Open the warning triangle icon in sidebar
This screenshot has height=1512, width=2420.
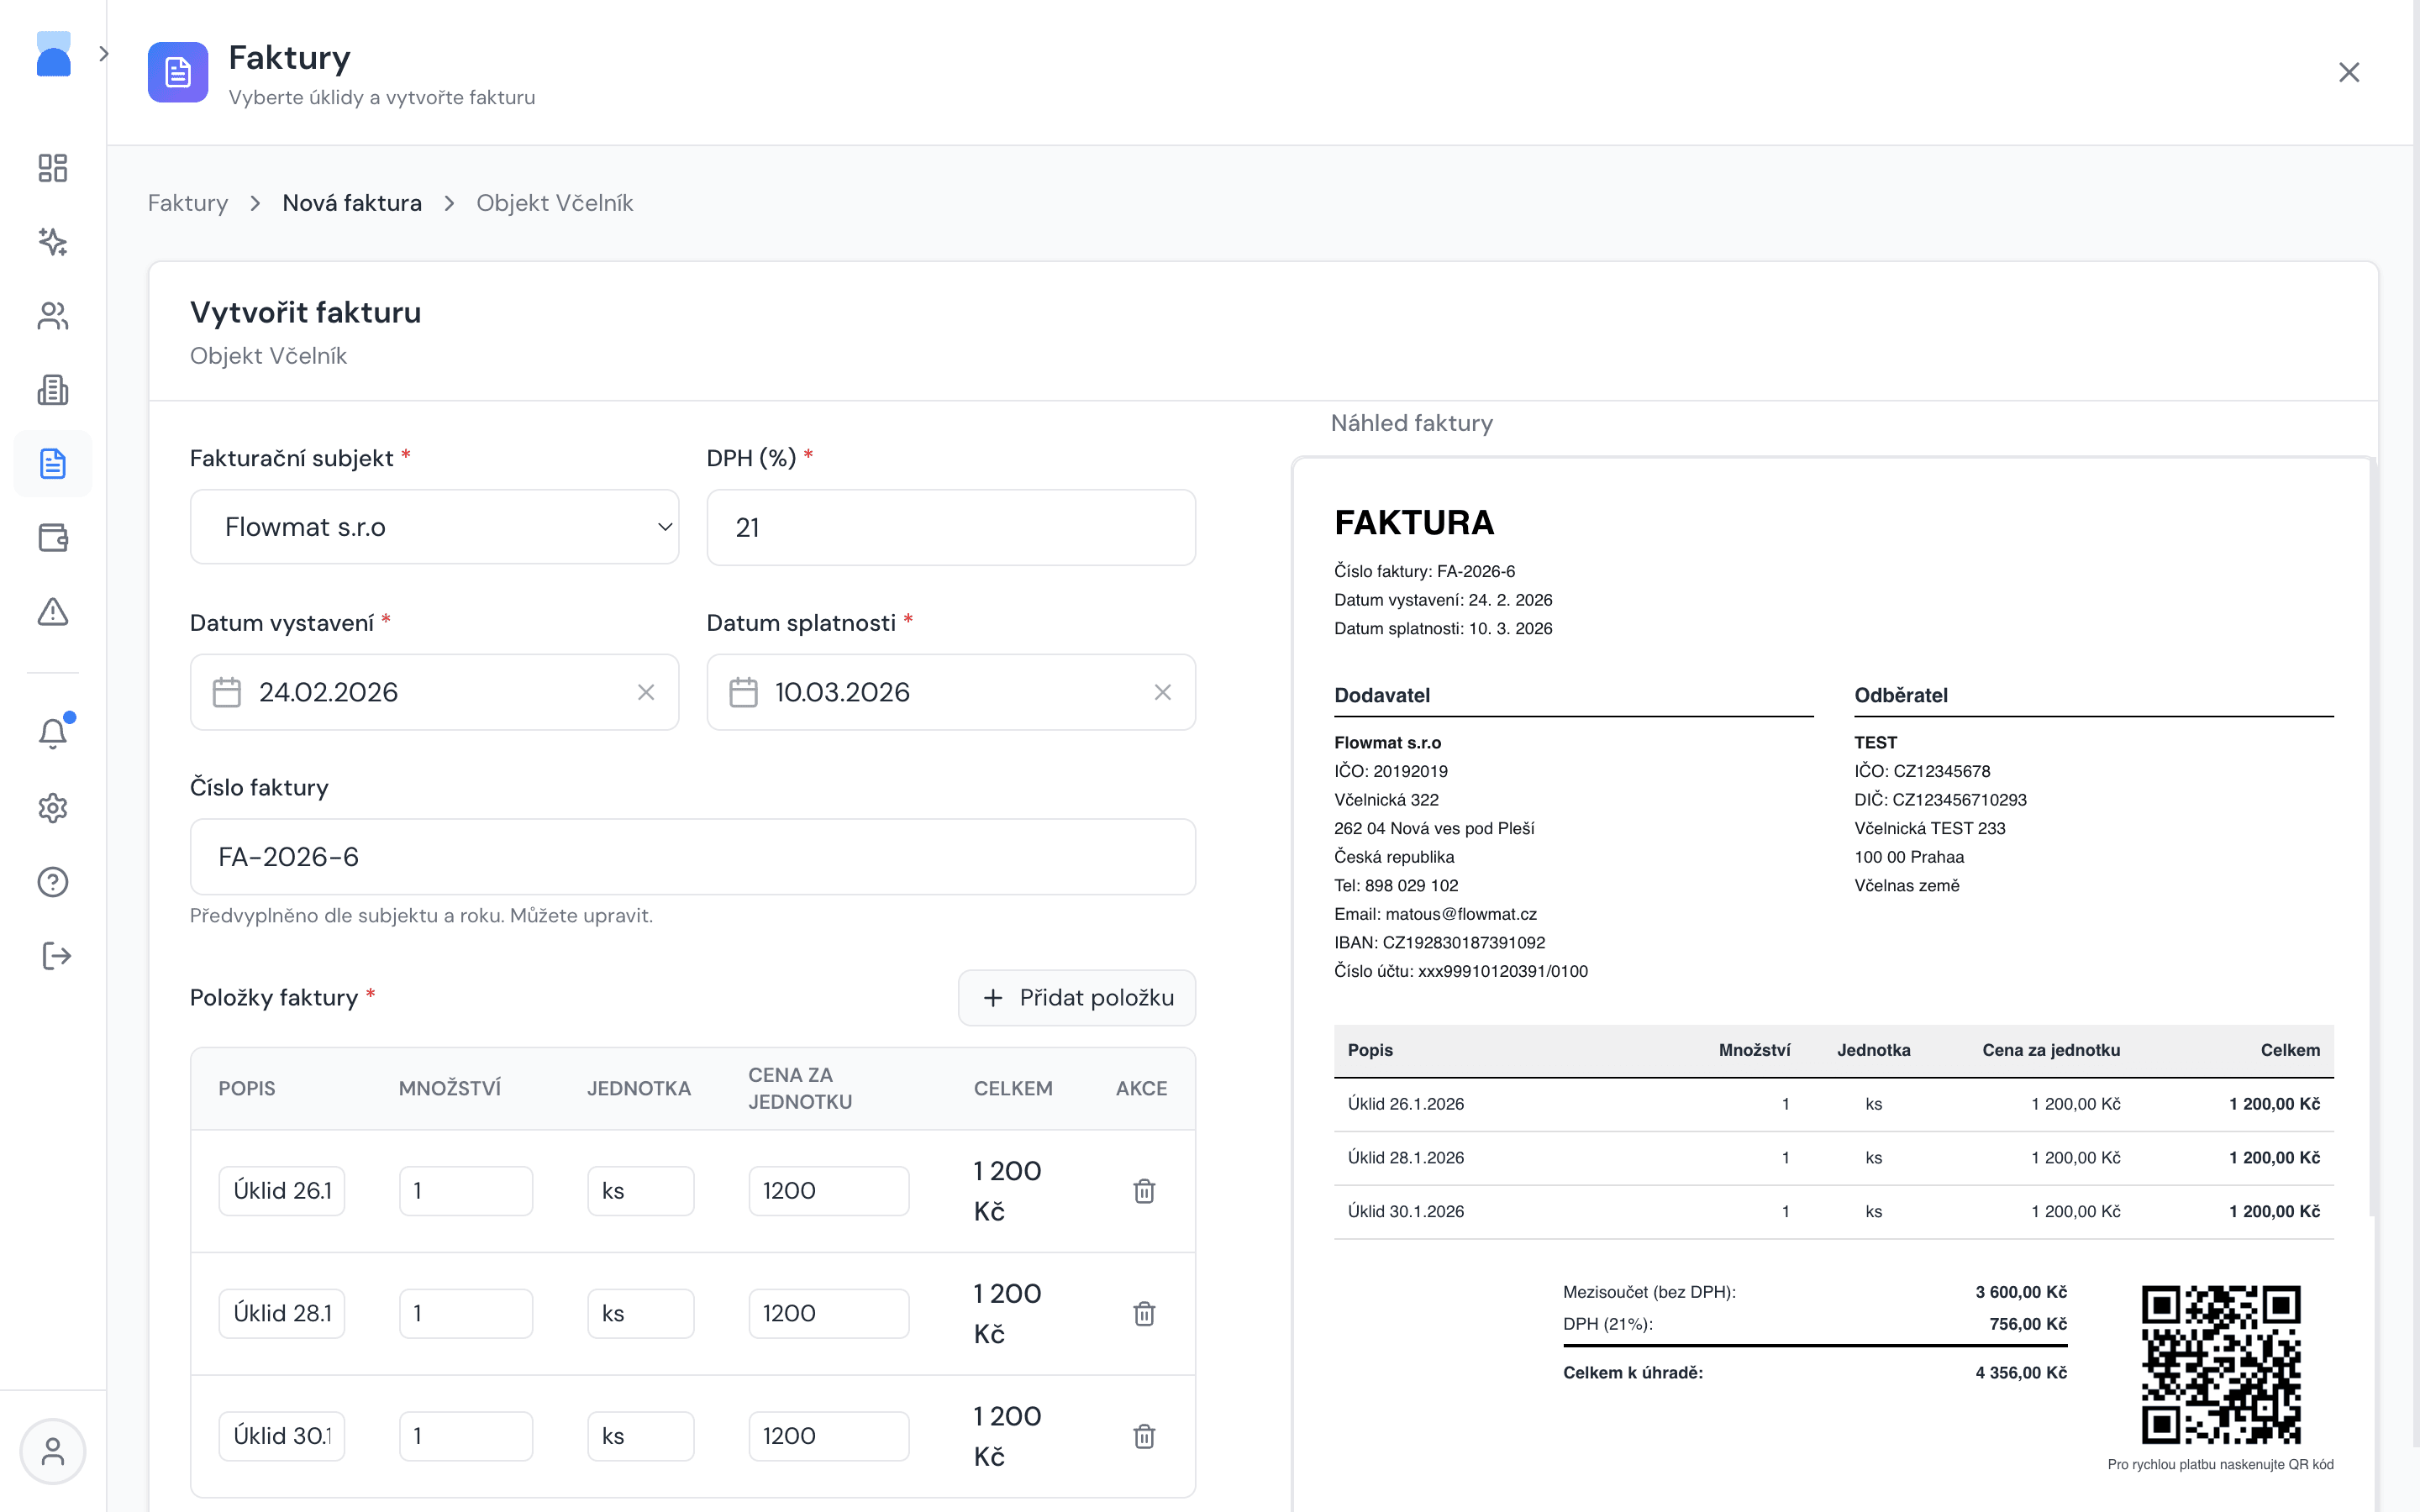click(52, 612)
